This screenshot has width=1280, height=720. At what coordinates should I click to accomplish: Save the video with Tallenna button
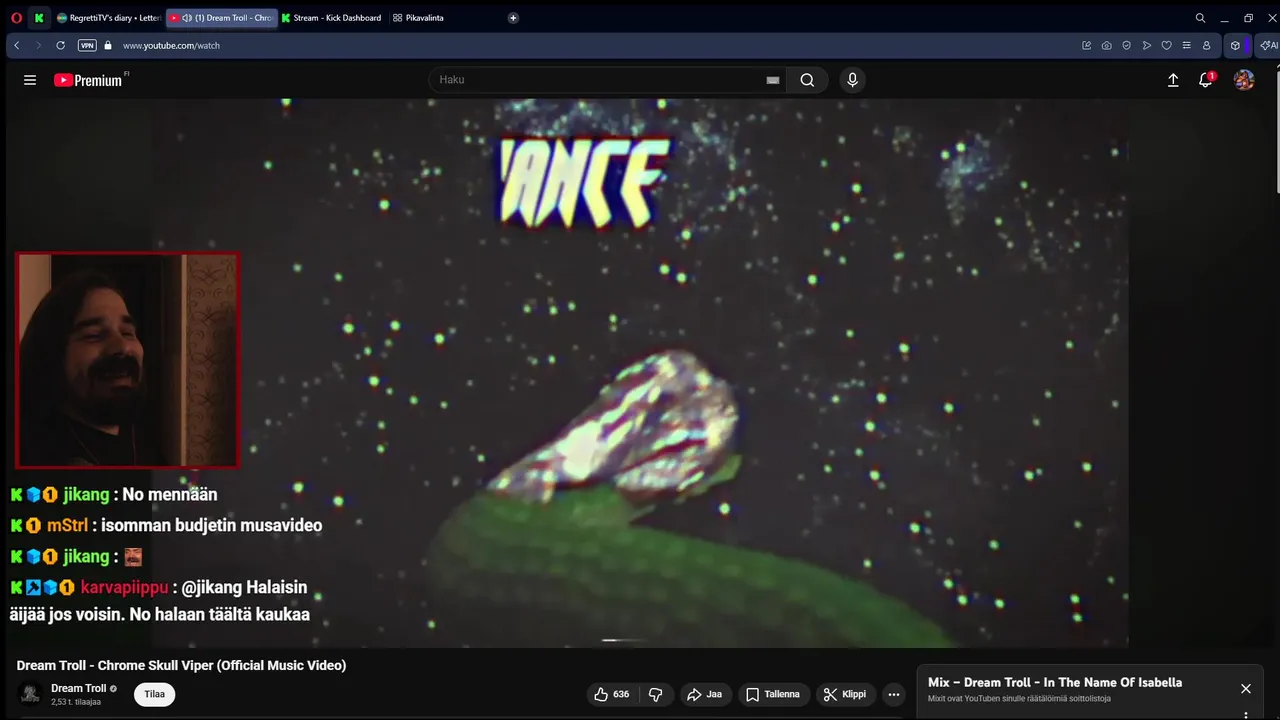click(x=773, y=694)
